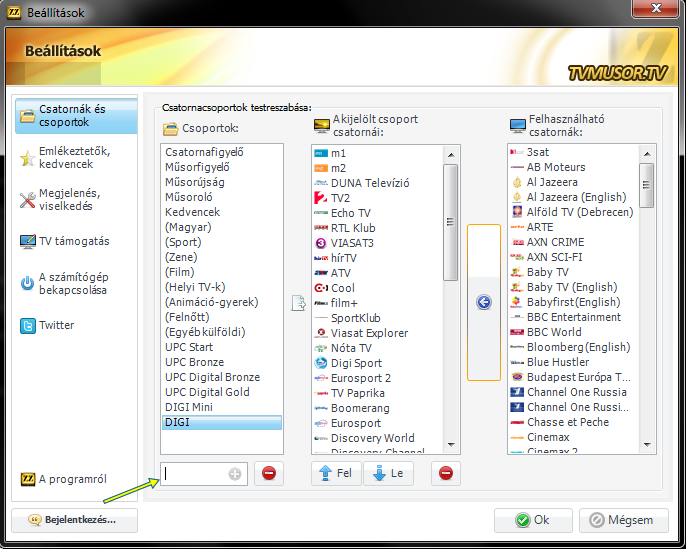
Task: Open A számítógép bekapcsolása section
Action: [x=74, y=284]
